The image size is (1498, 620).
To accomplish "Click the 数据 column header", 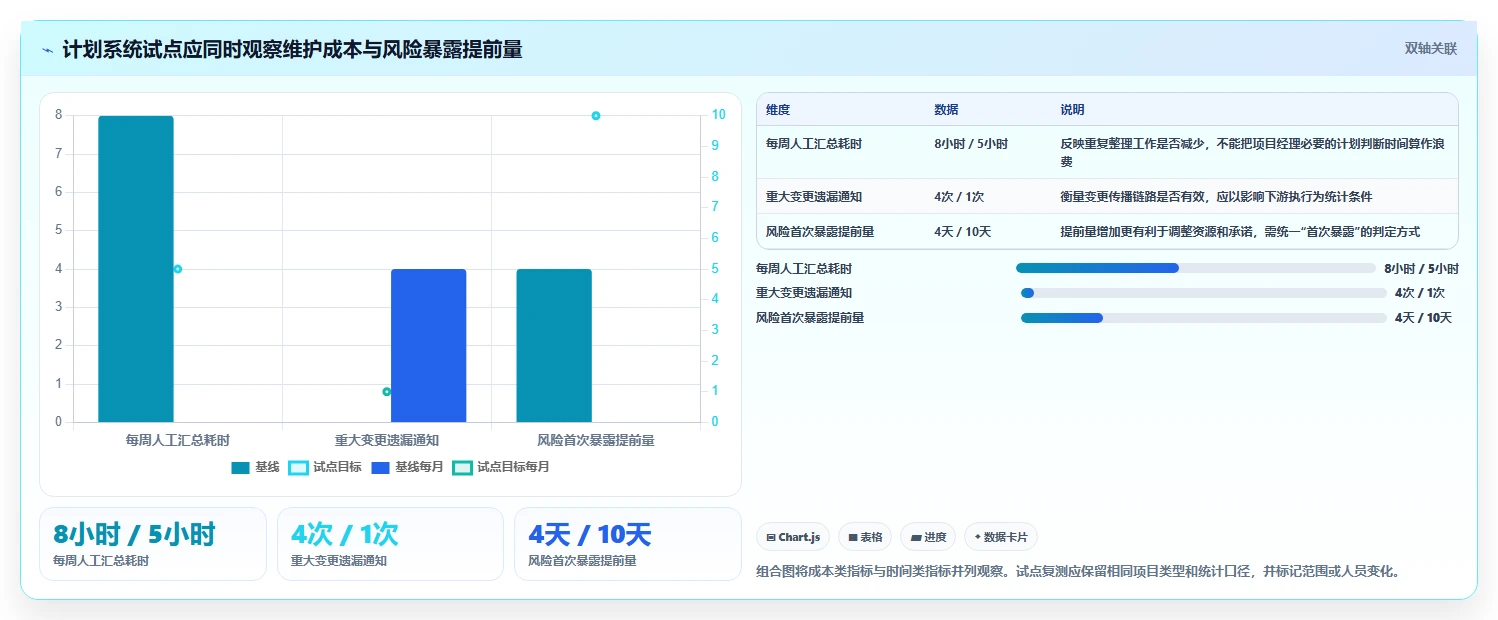I will pyautogui.click(x=946, y=110).
